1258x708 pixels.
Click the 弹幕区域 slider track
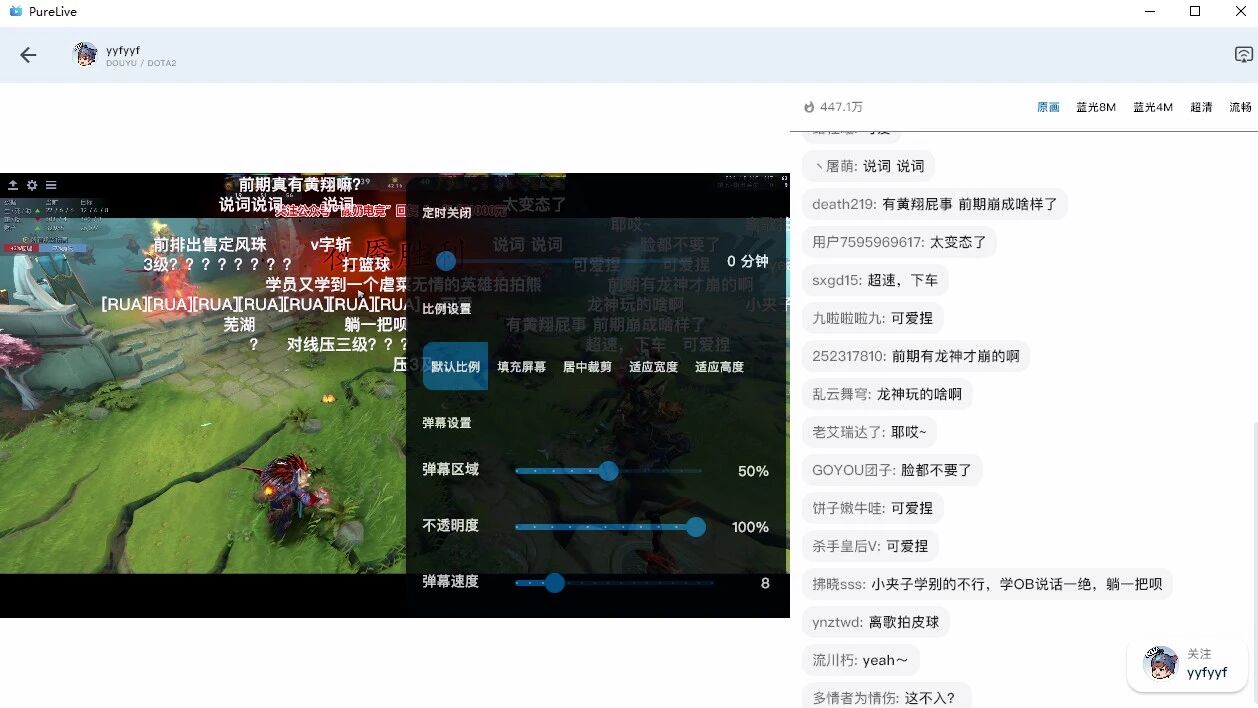[x=608, y=471]
